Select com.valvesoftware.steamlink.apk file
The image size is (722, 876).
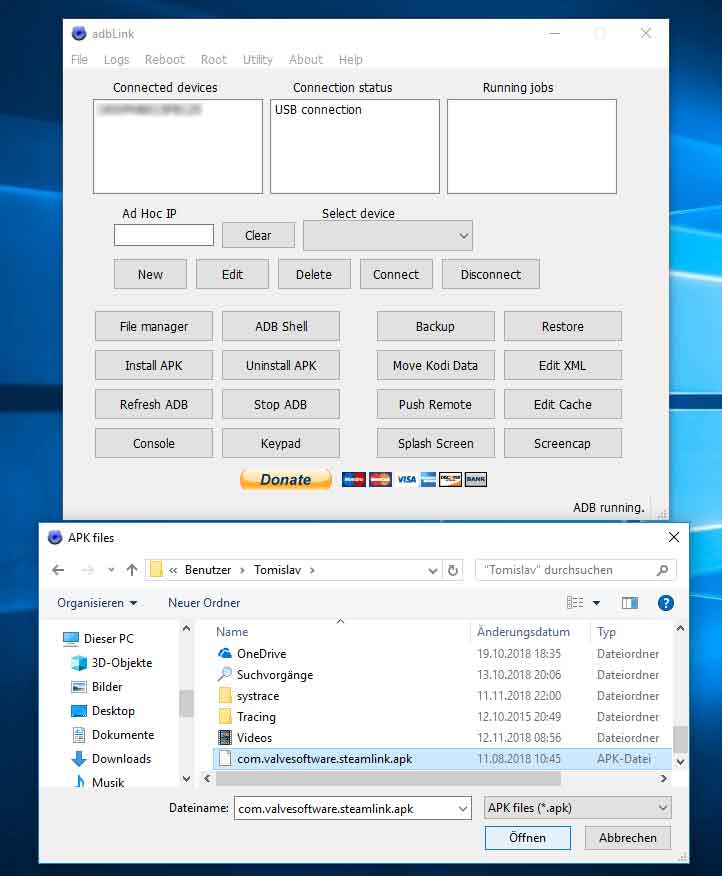click(324, 759)
